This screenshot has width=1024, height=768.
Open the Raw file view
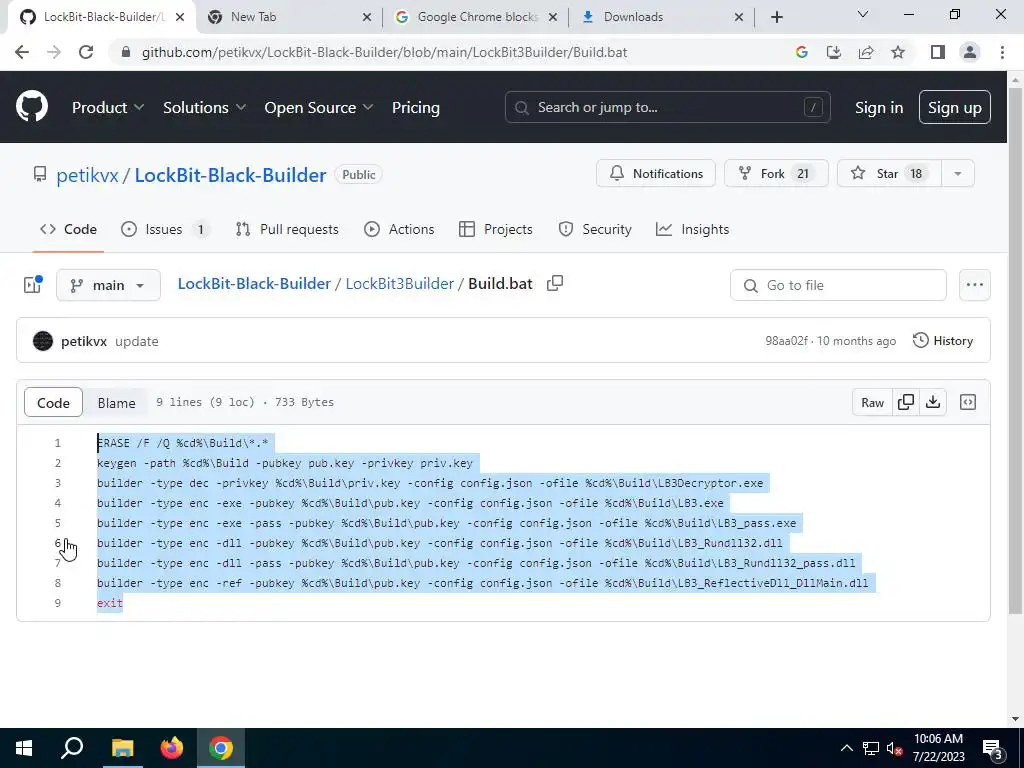[872, 402]
